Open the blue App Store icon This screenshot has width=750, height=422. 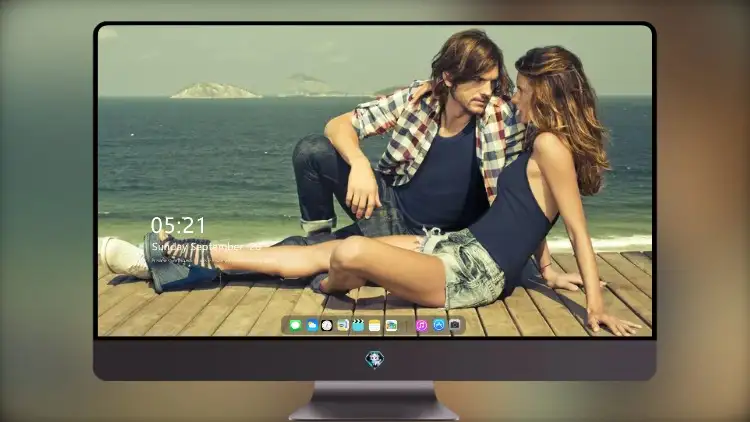(x=439, y=325)
